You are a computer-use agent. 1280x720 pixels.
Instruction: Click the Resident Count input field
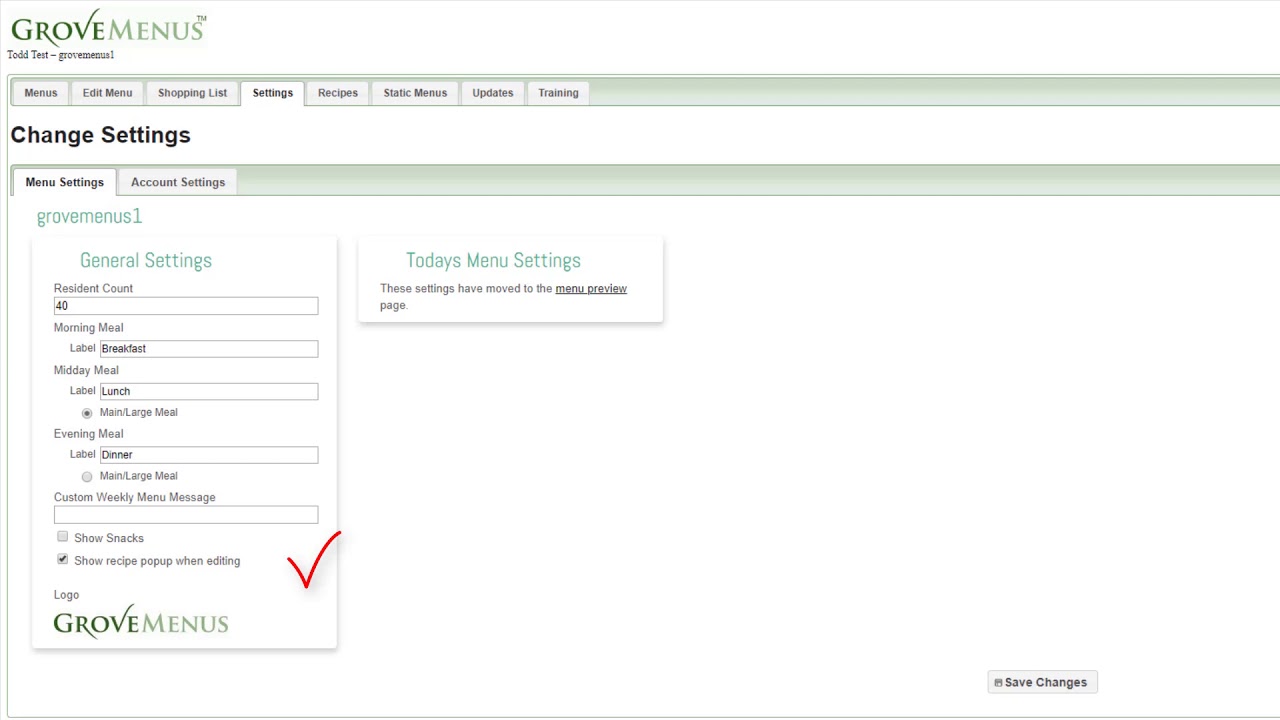tap(186, 306)
